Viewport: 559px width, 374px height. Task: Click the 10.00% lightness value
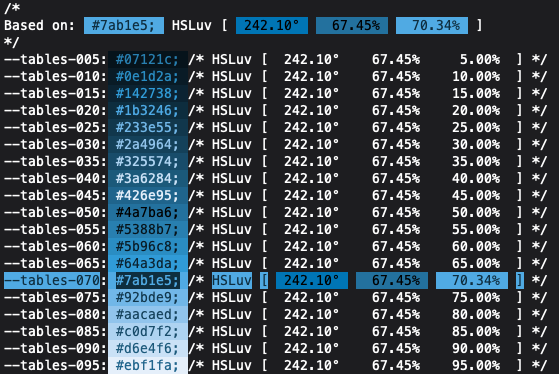click(x=476, y=77)
